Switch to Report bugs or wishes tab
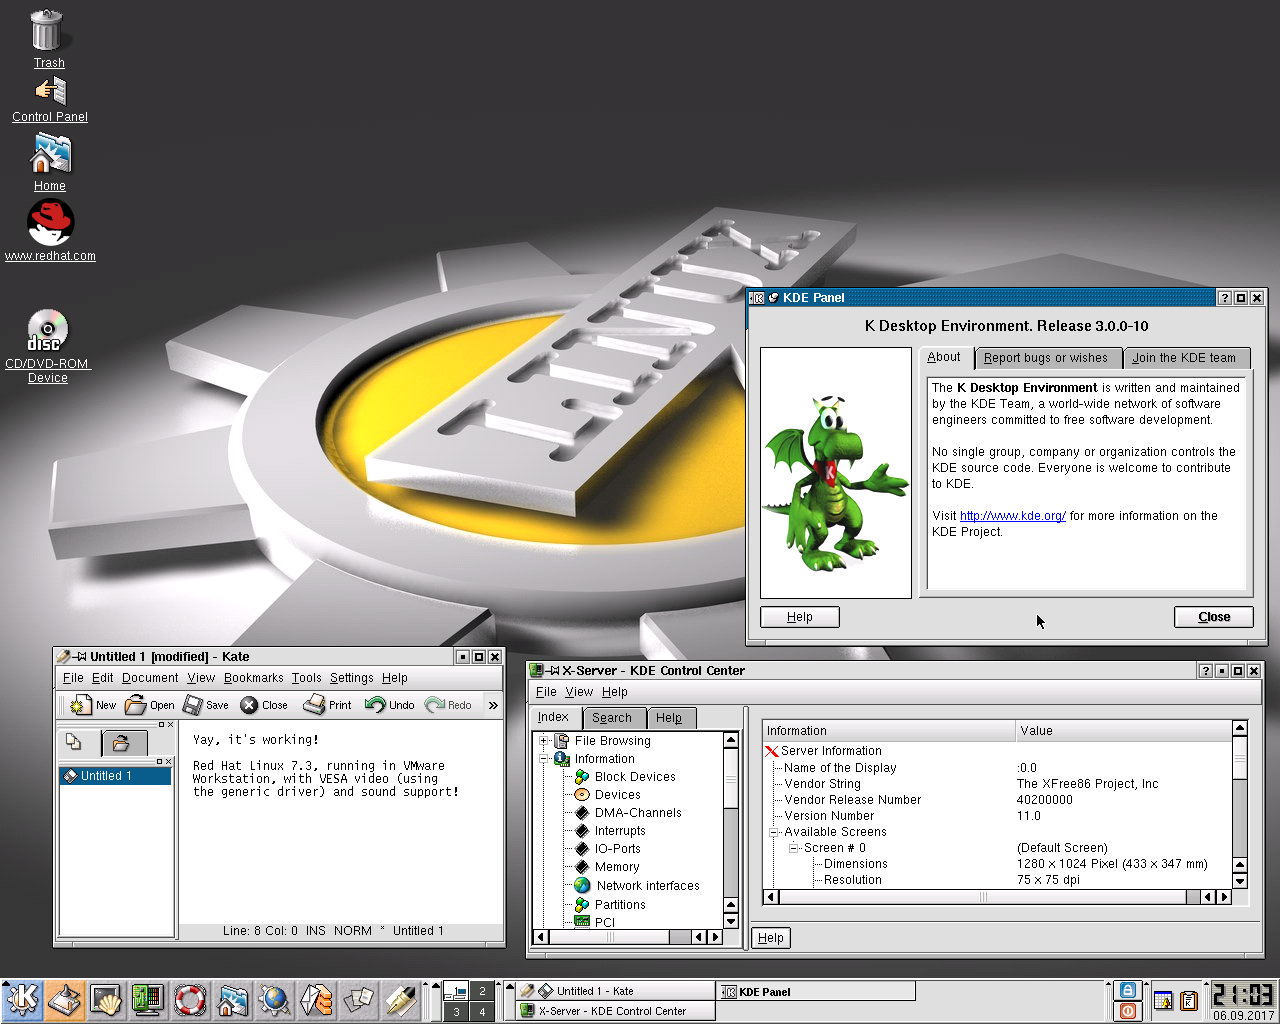The width and height of the screenshot is (1280, 1024). pyautogui.click(x=1046, y=358)
